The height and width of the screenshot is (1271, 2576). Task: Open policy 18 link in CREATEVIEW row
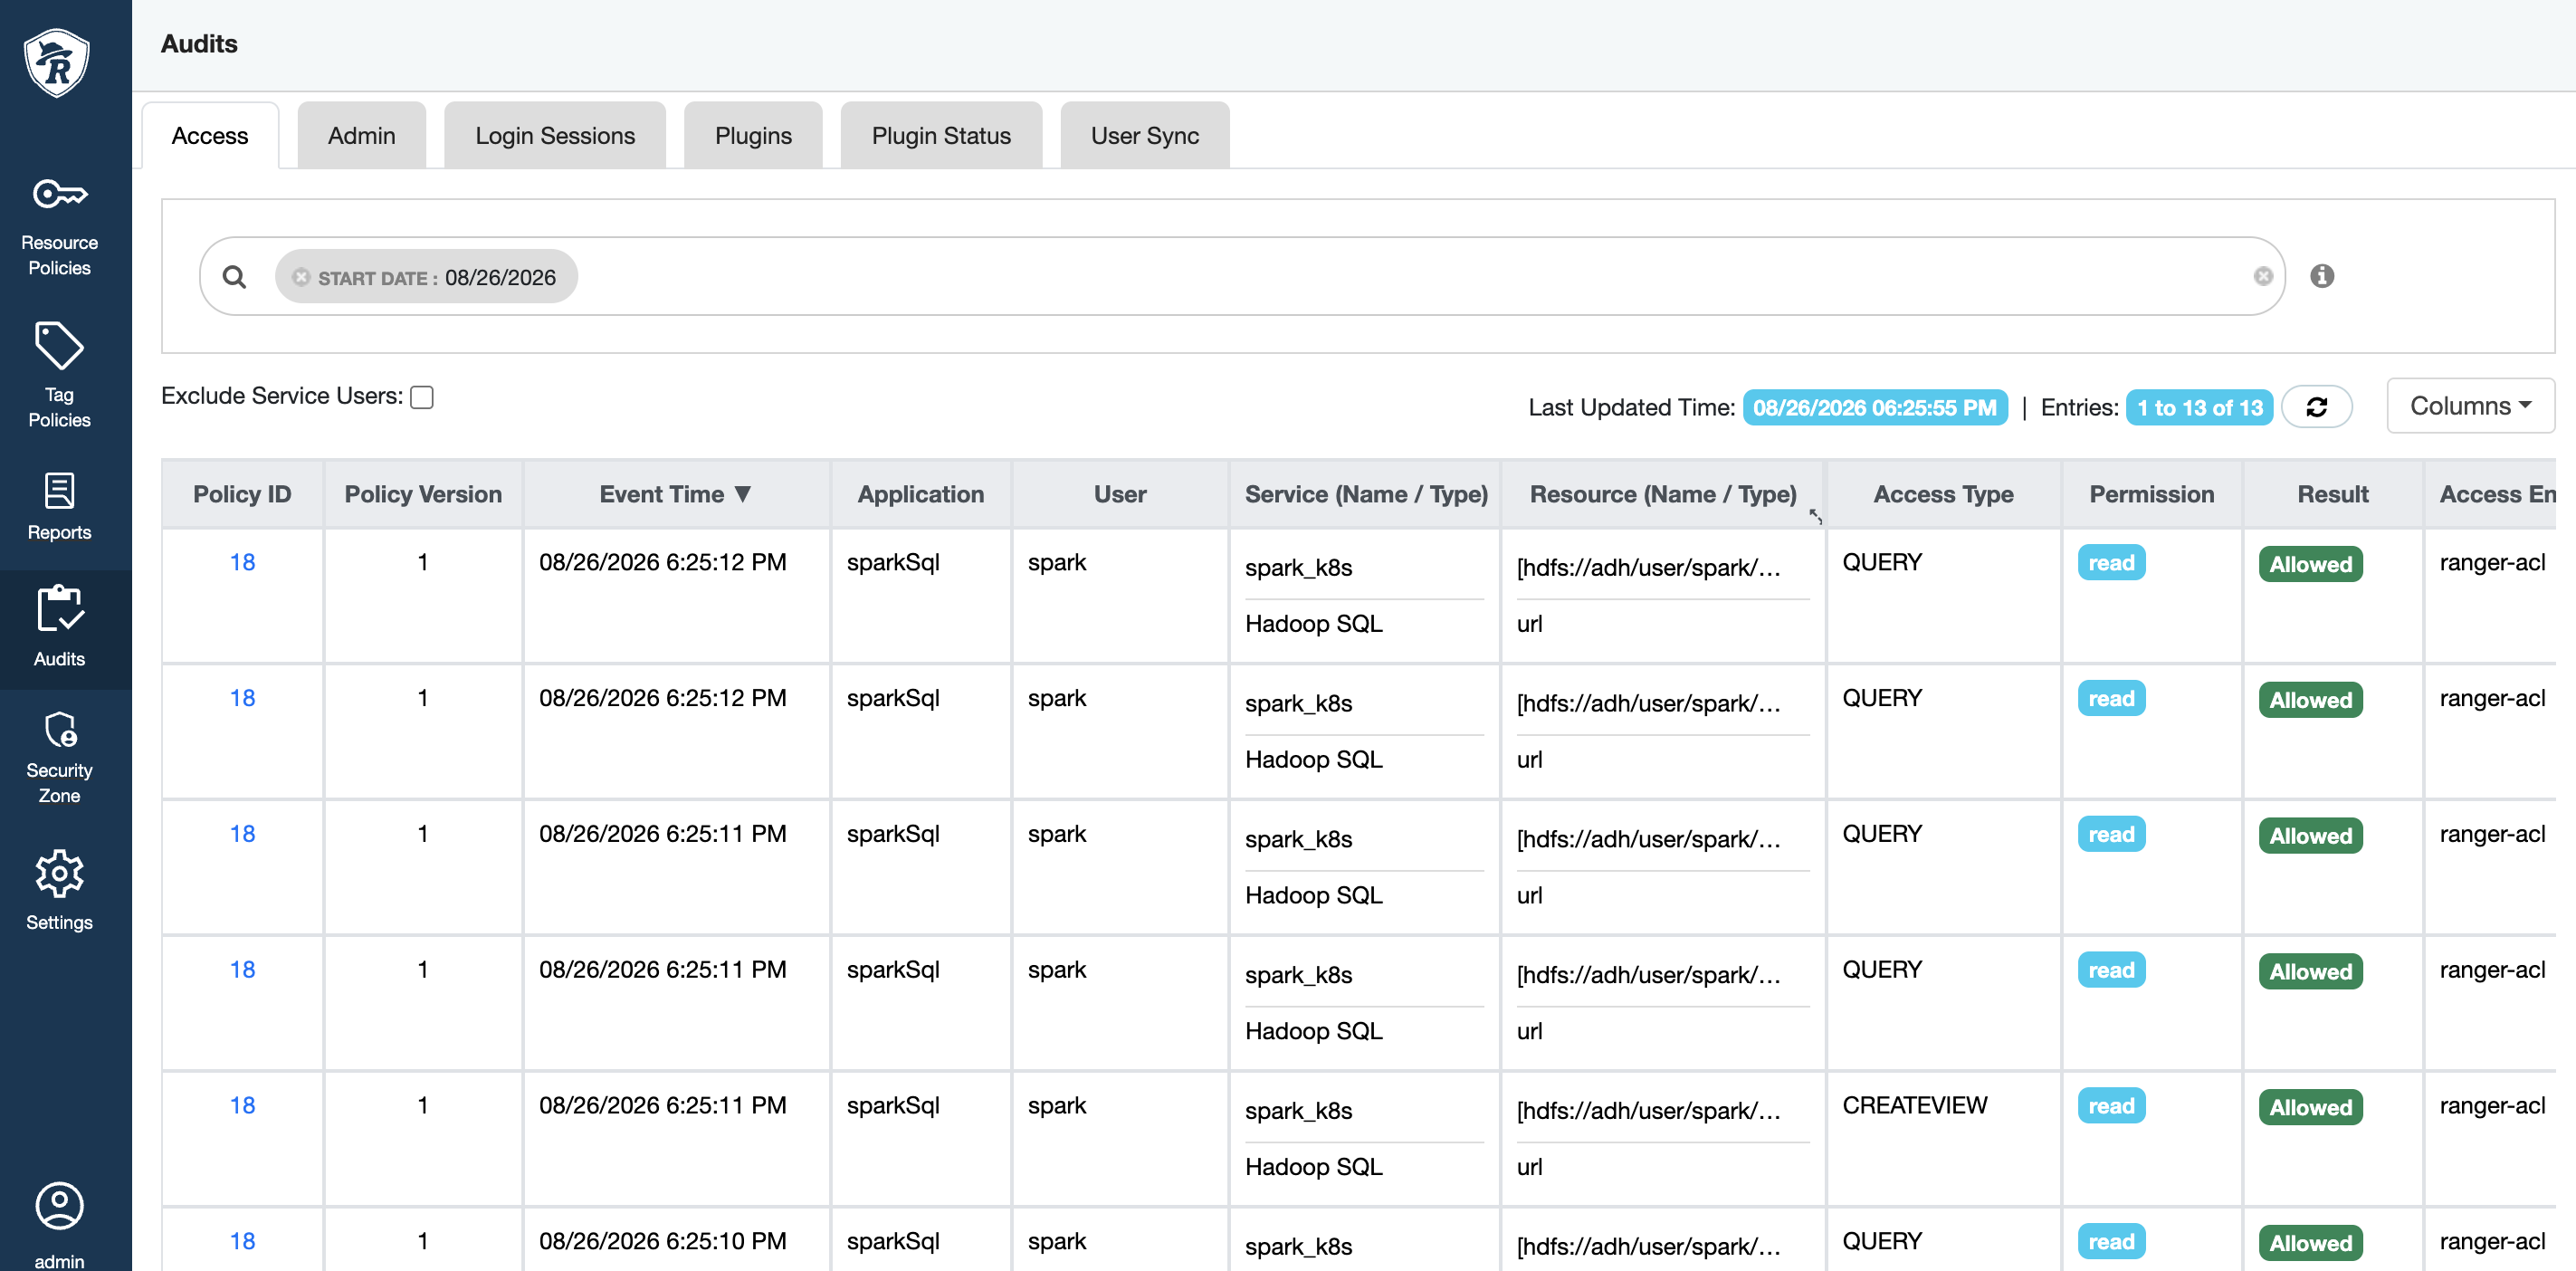(x=242, y=1105)
